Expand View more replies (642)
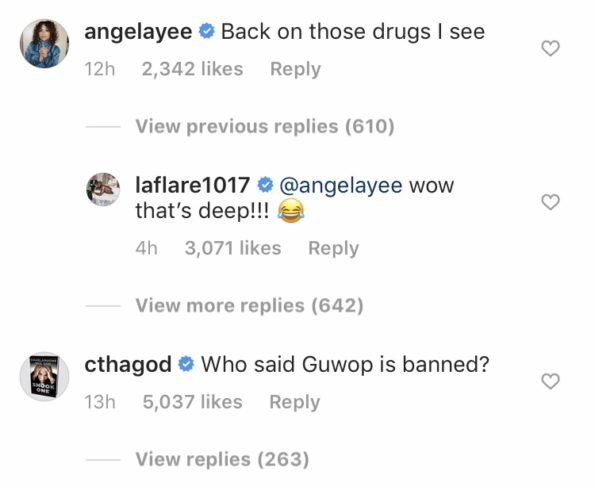The width and height of the screenshot is (595, 490). point(249,305)
